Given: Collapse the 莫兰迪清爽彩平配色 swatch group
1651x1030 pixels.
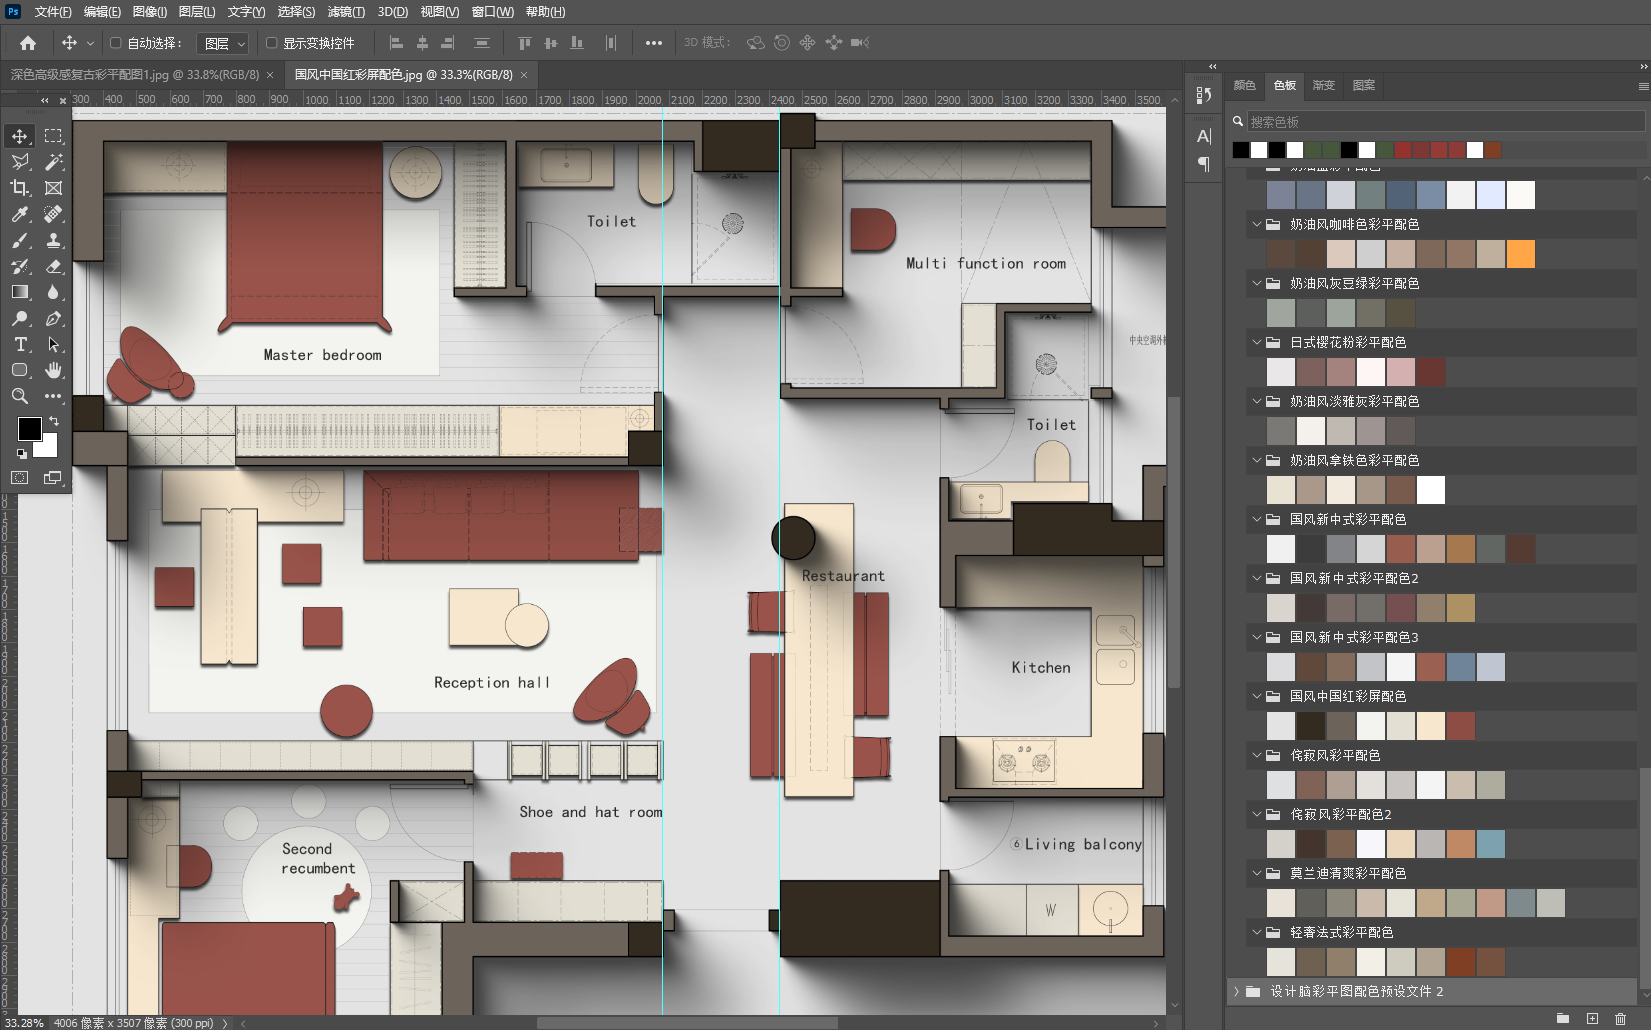Looking at the screenshot, I should click(x=1257, y=873).
